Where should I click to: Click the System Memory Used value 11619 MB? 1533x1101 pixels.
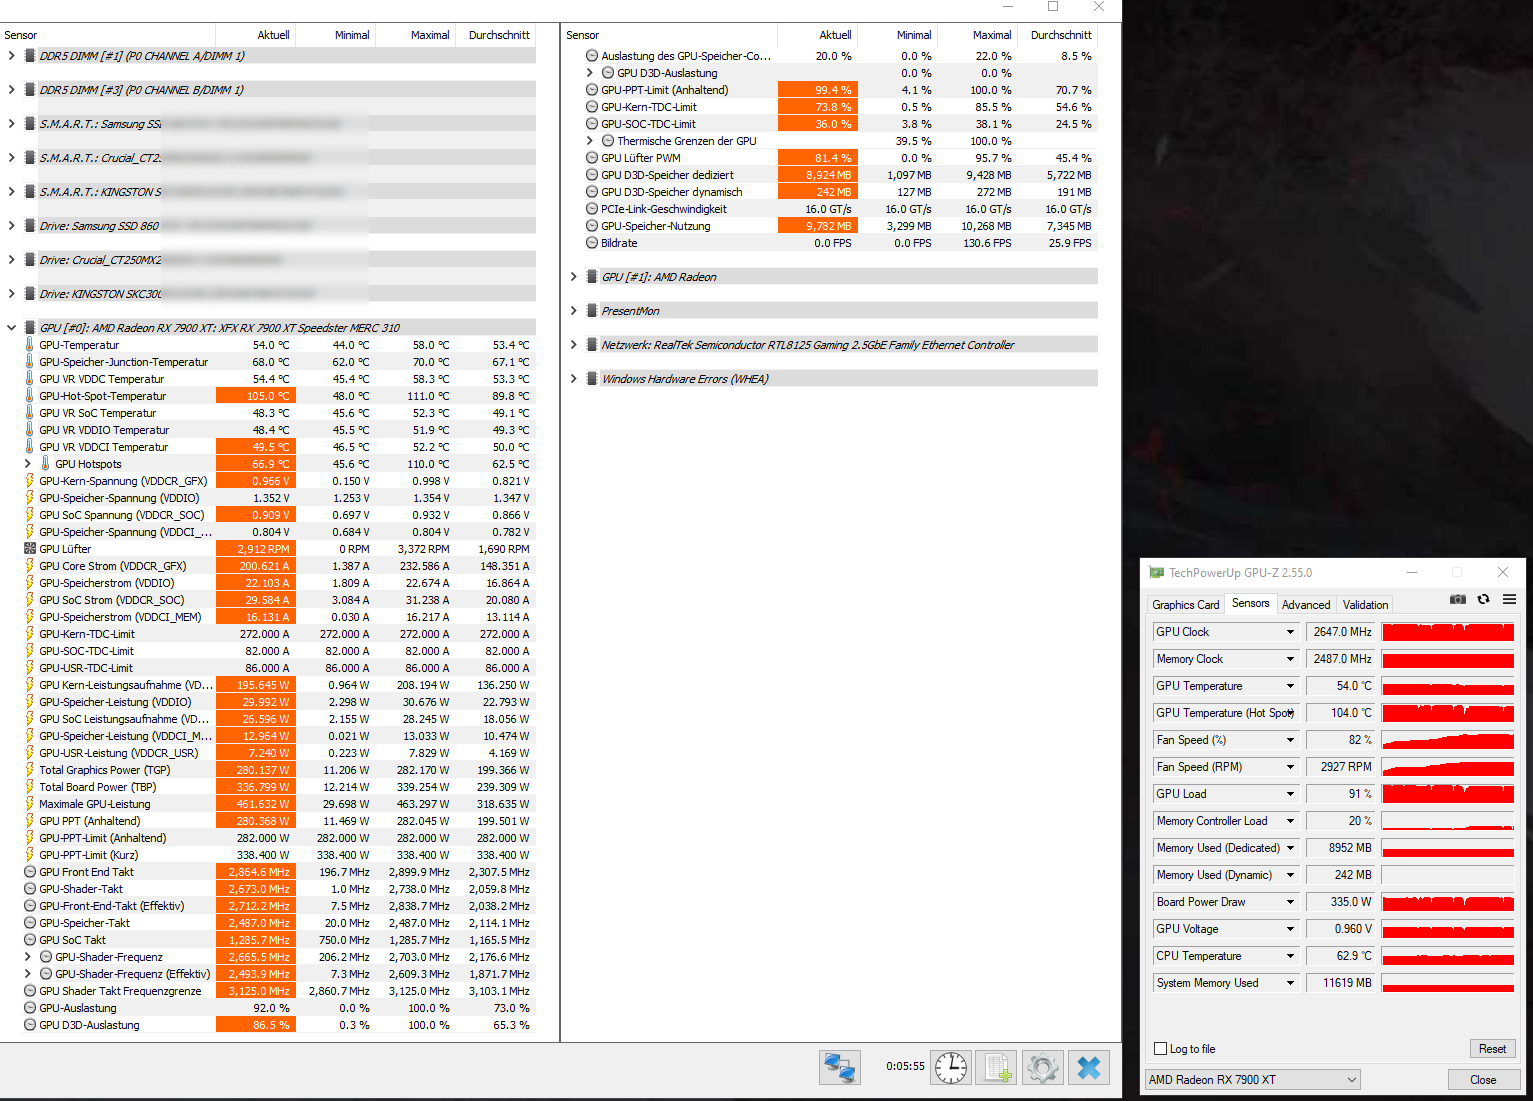point(1342,983)
